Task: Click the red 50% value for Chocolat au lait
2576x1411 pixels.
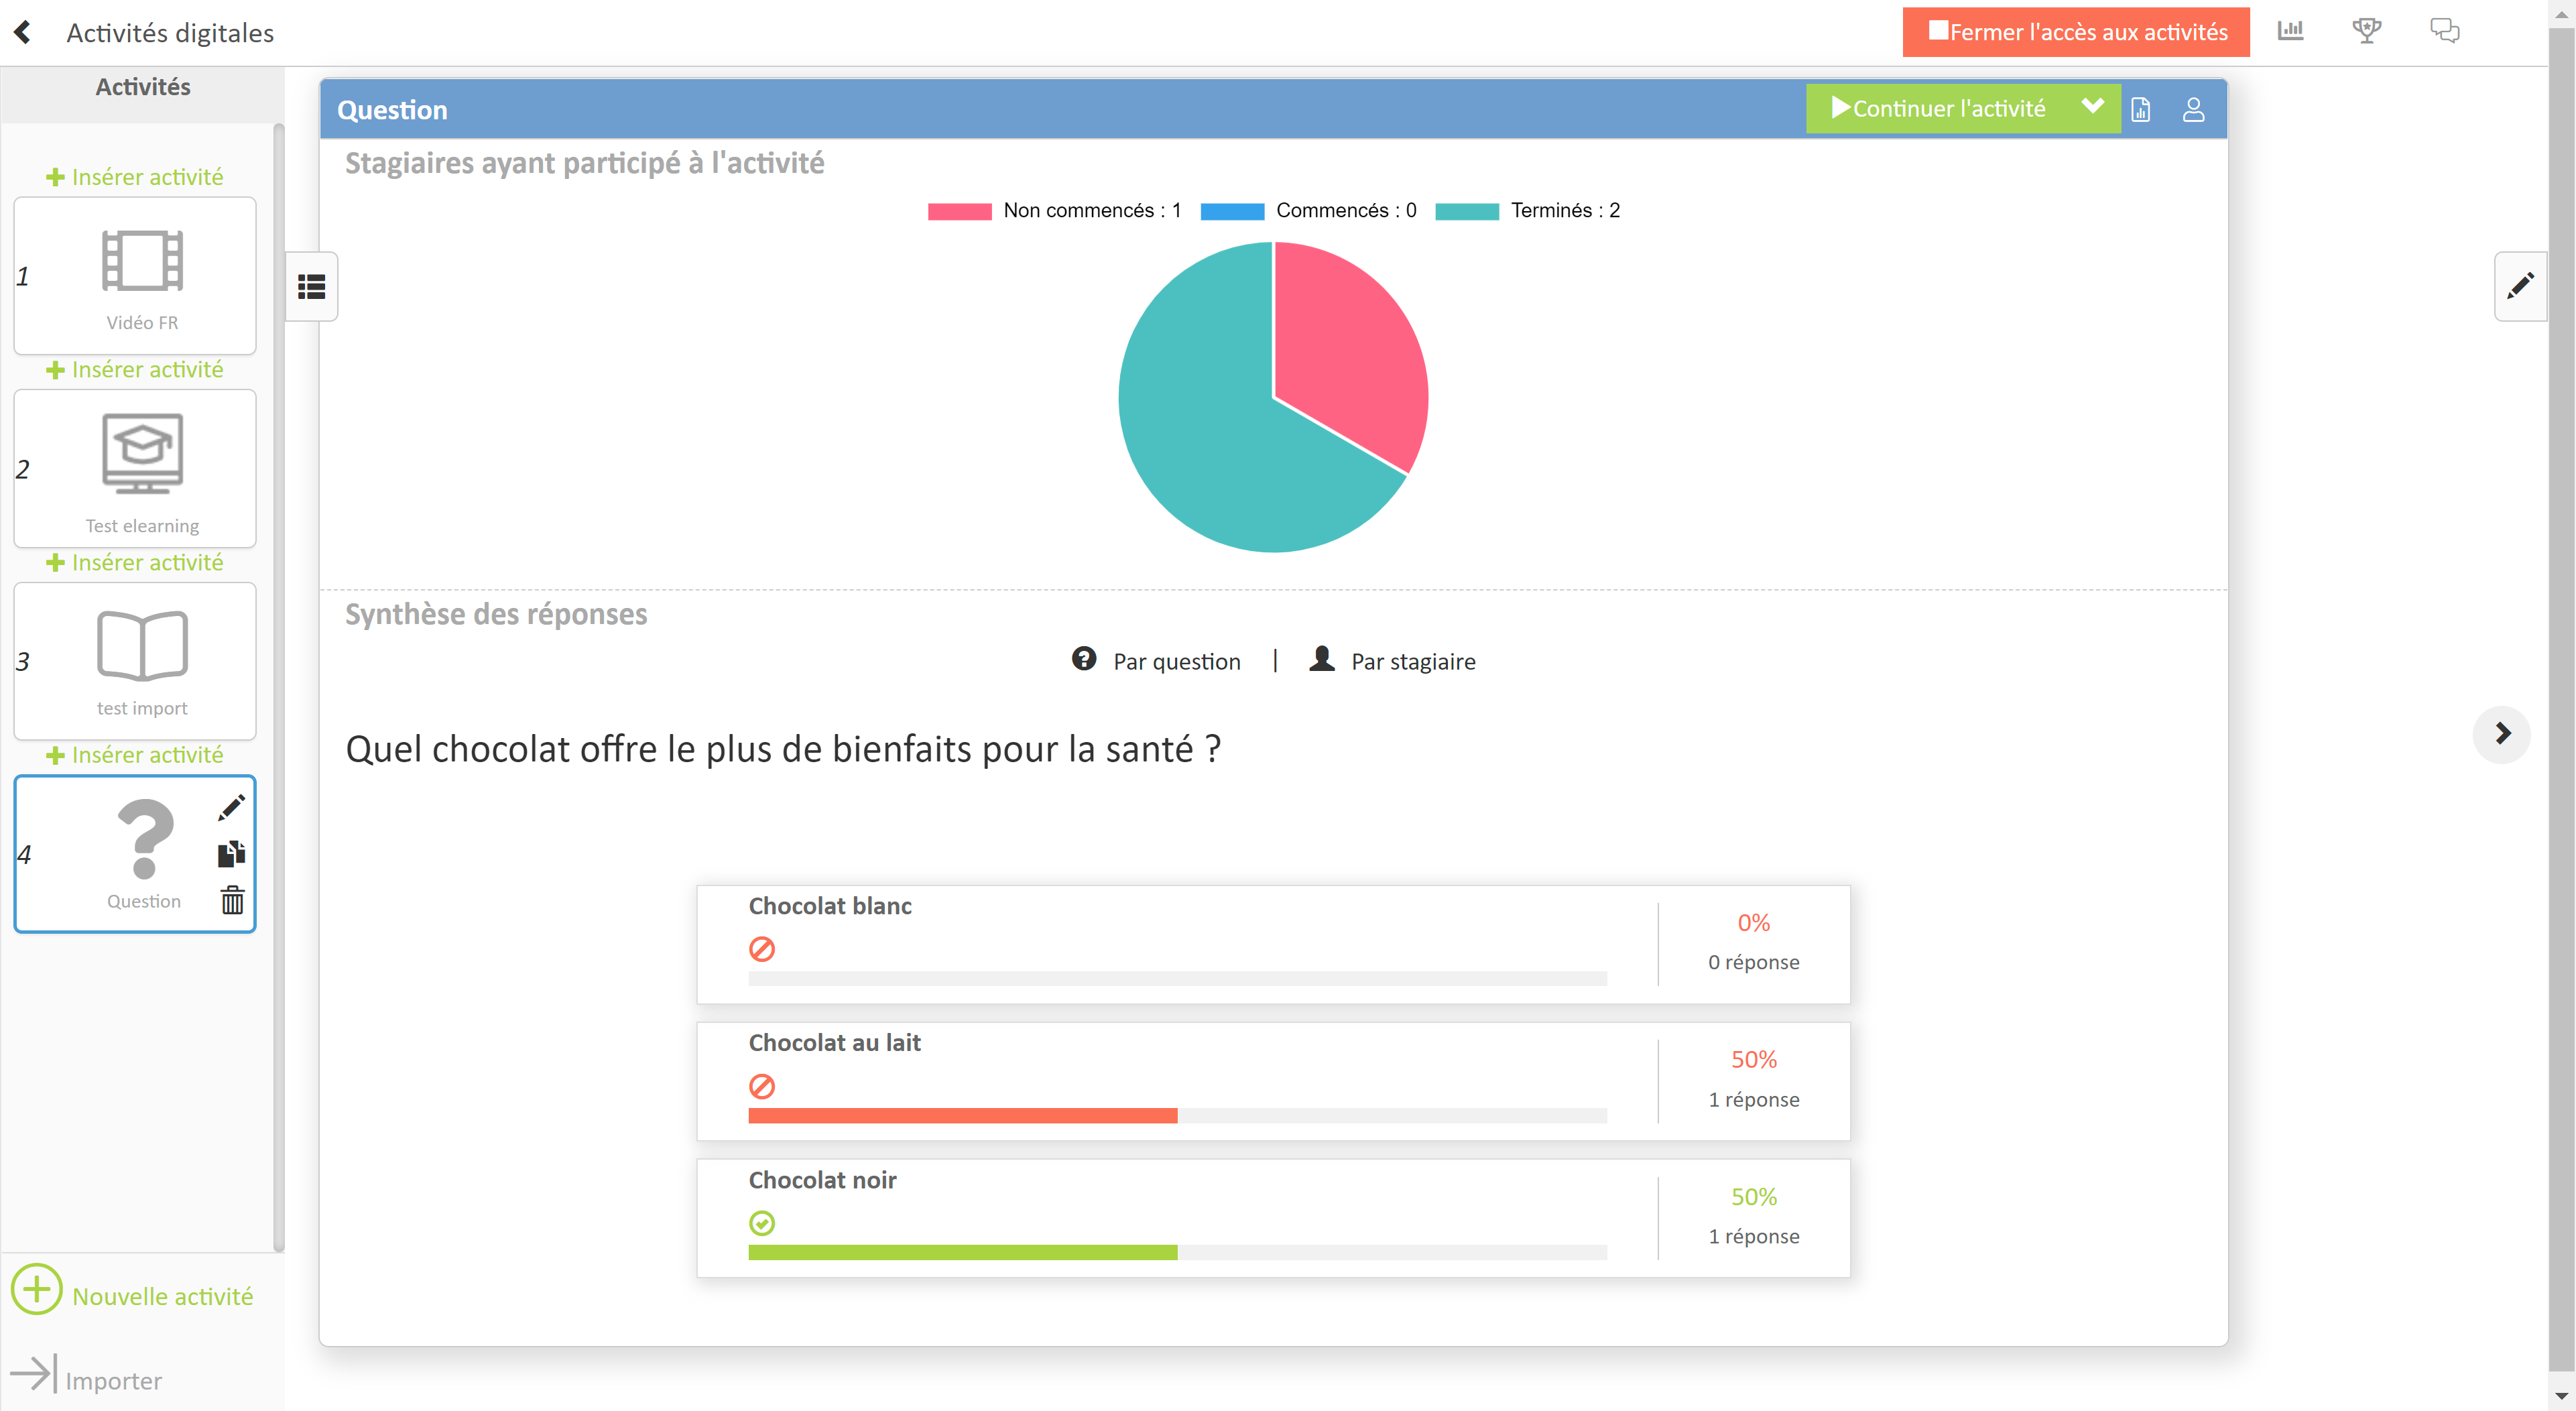Action: click(1753, 1059)
